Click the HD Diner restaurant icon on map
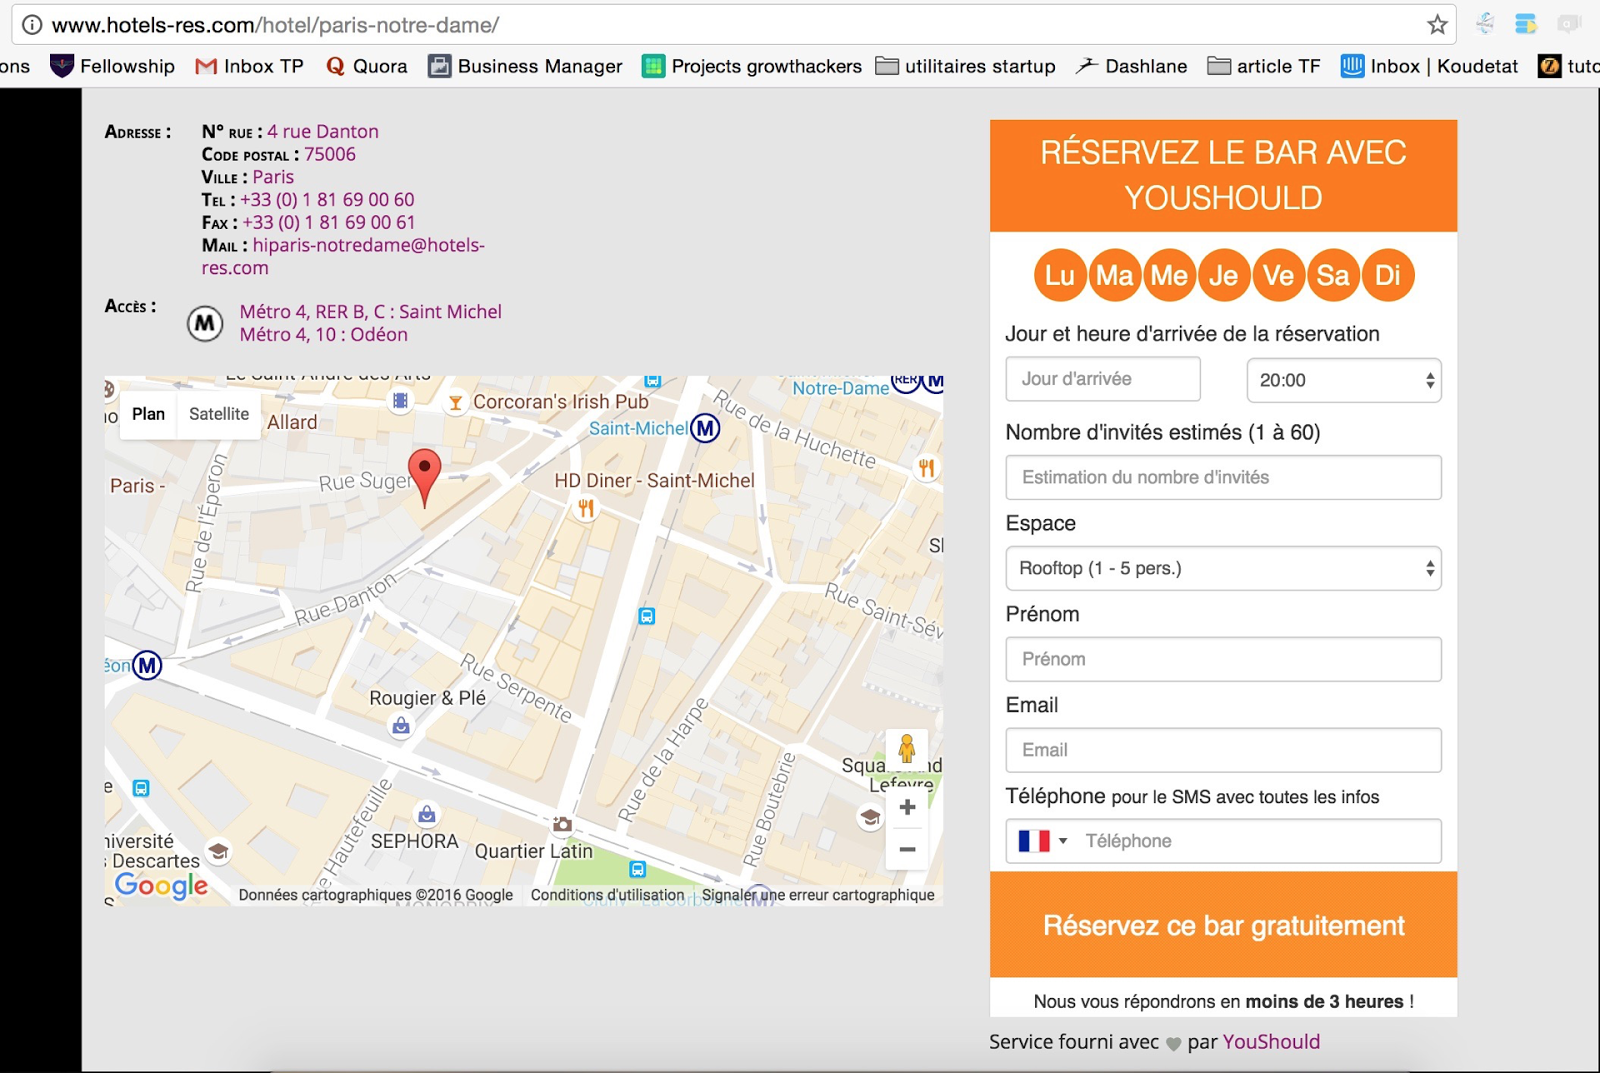This screenshot has width=1600, height=1073. (586, 508)
